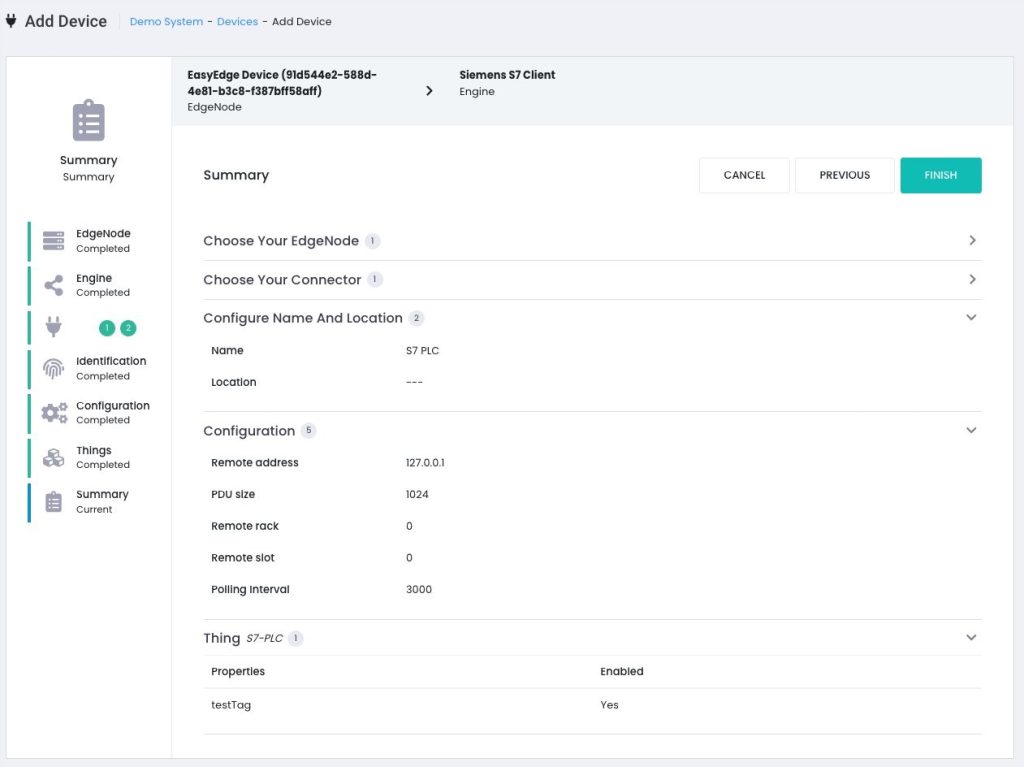Viewport: 1024px width, 767px height.
Task: Click PDU size value 1024
Action: tap(417, 495)
